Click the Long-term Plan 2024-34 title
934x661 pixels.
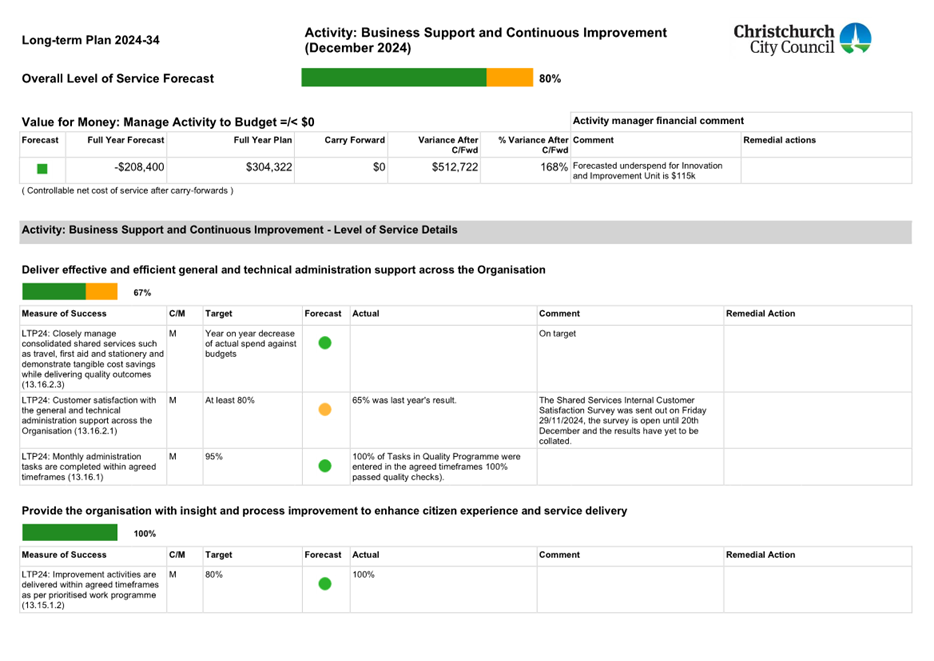click(x=90, y=41)
